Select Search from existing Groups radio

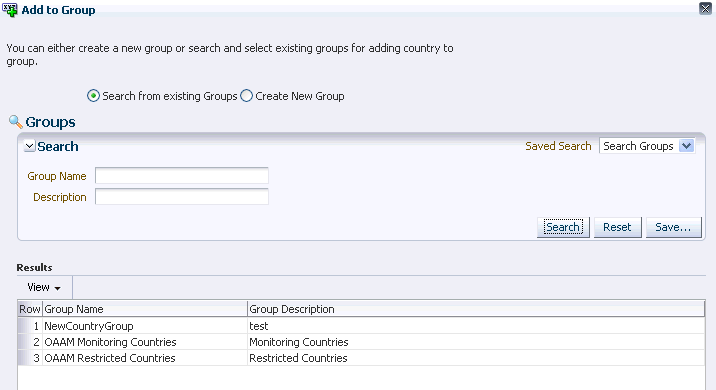pos(93,96)
